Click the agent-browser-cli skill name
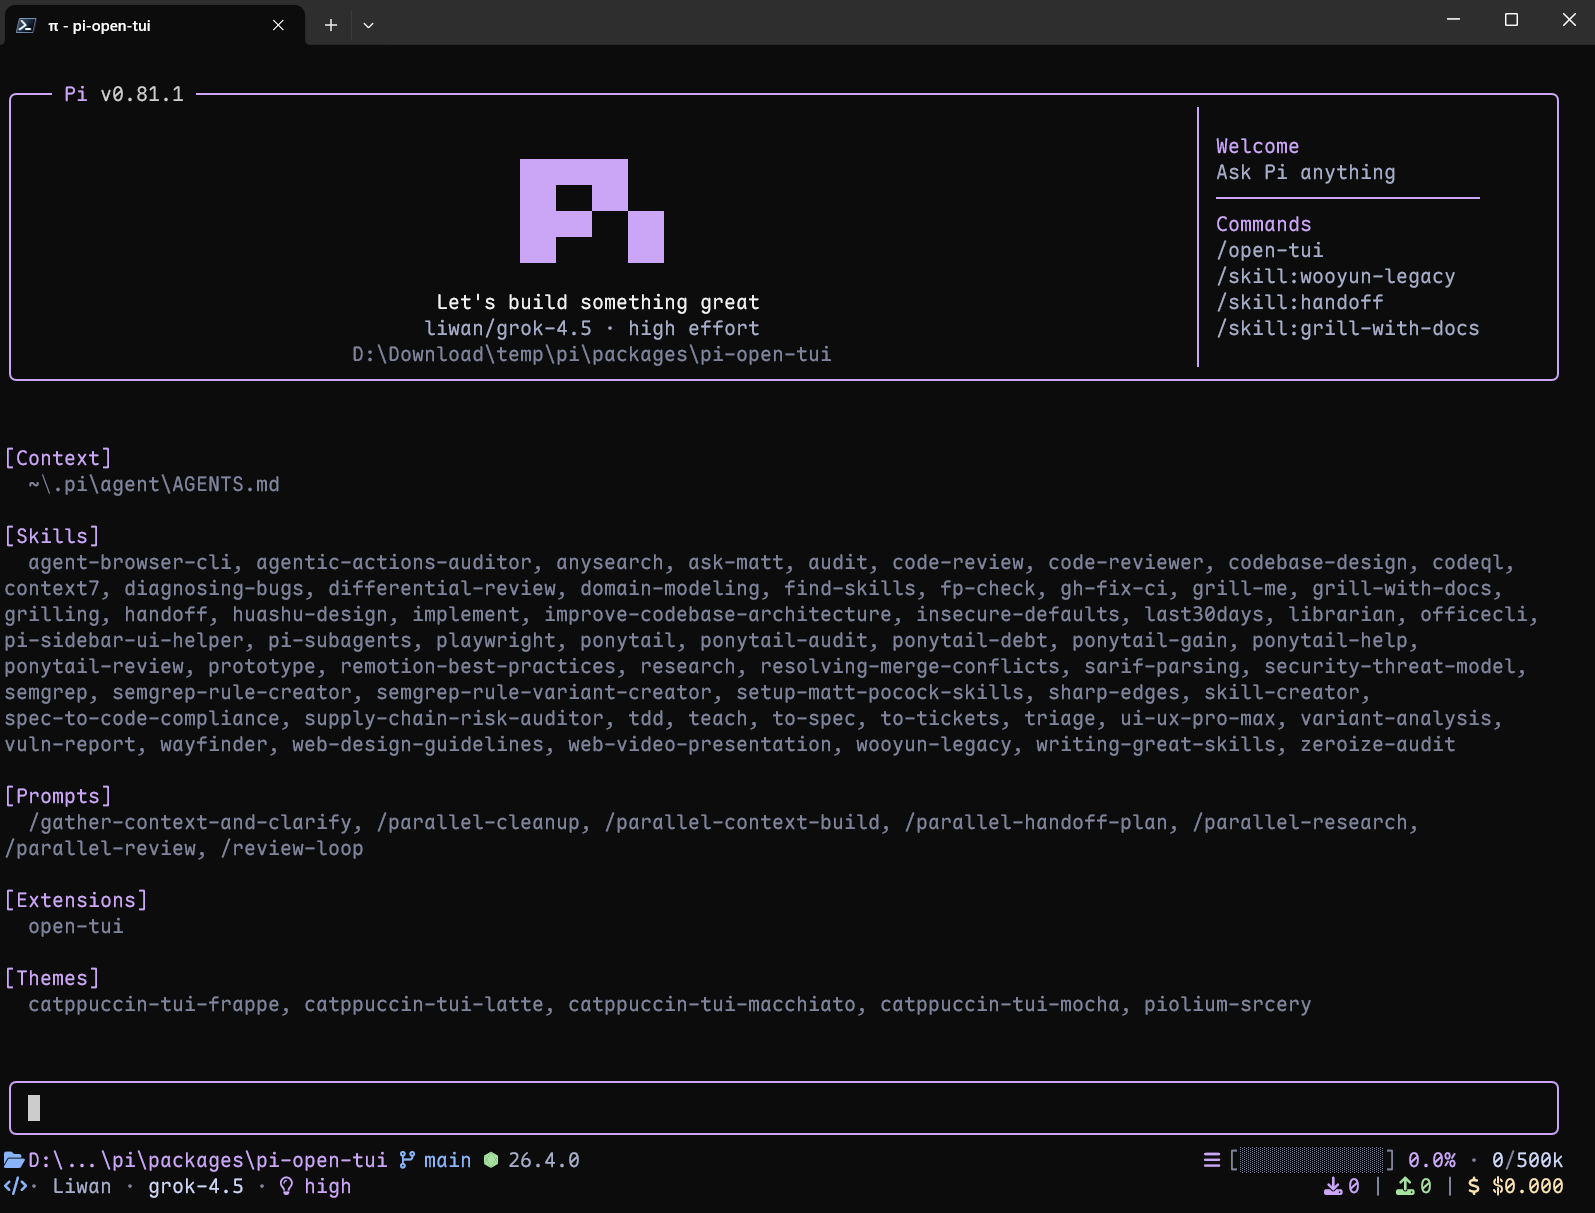The height and width of the screenshot is (1213, 1595). (130, 562)
